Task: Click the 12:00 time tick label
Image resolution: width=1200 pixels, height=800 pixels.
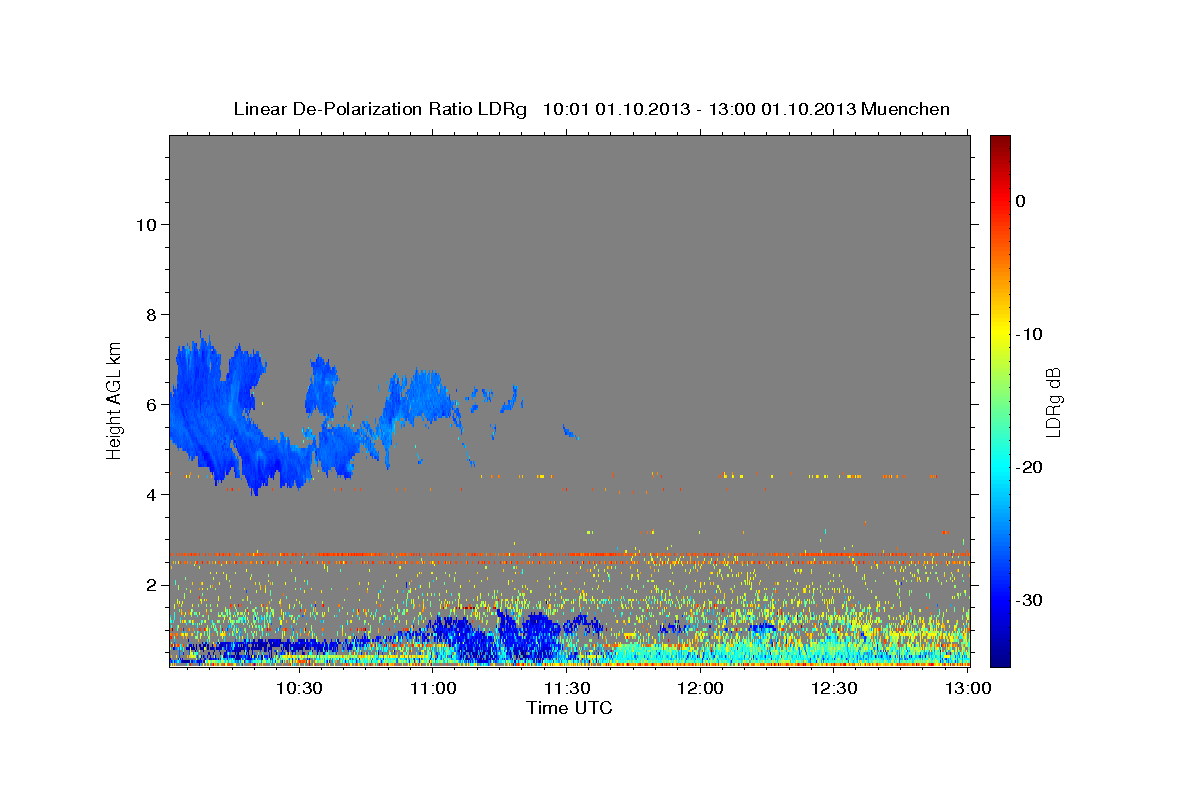Action: tap(700, 689)
